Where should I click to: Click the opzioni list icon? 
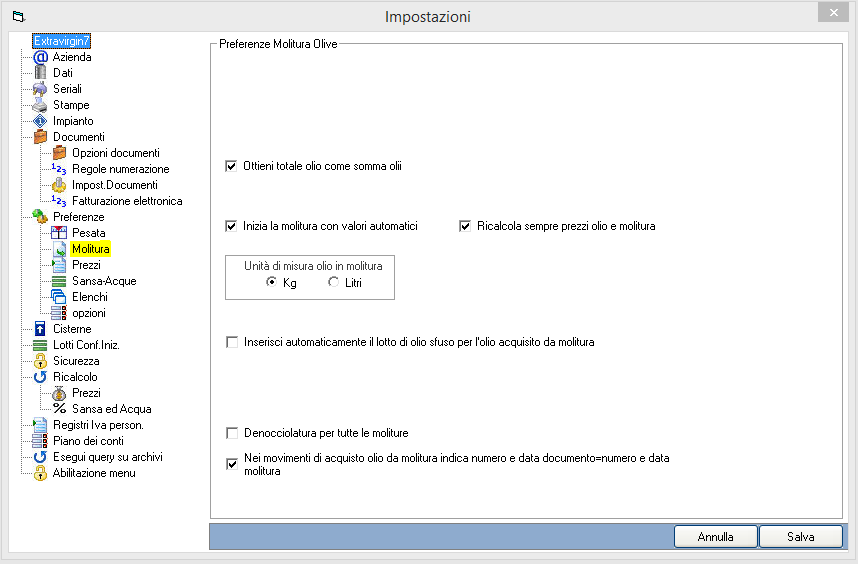59,313
